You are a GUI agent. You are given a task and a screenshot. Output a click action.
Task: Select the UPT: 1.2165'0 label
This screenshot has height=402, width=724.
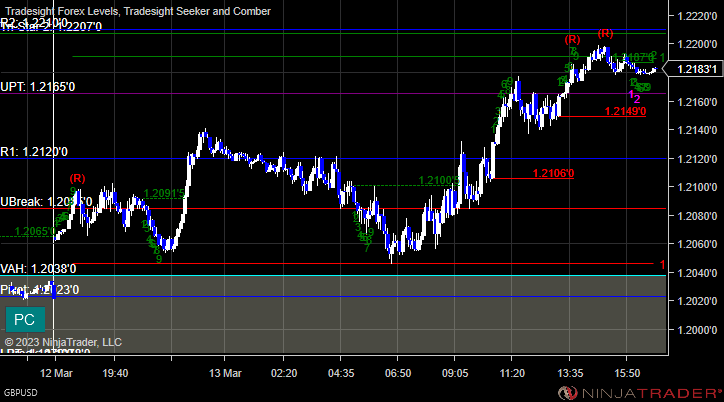[x=38, y=87]
